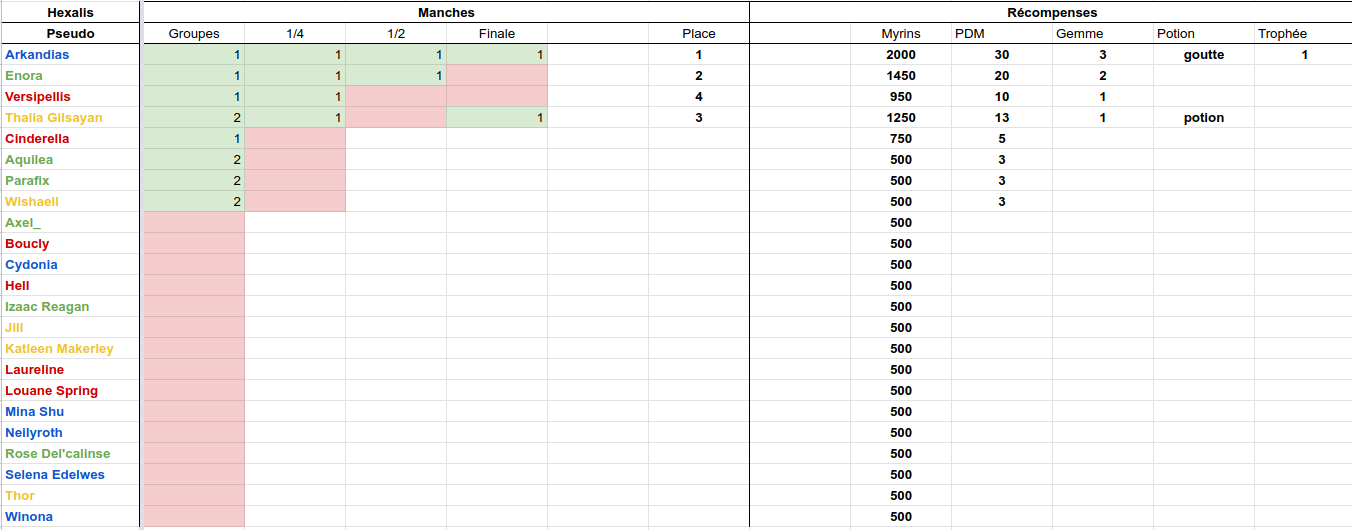Viewport: 1352px width, 530px height.
Task: Select the Gemme column header
Action: click(x=1080, y=34)
